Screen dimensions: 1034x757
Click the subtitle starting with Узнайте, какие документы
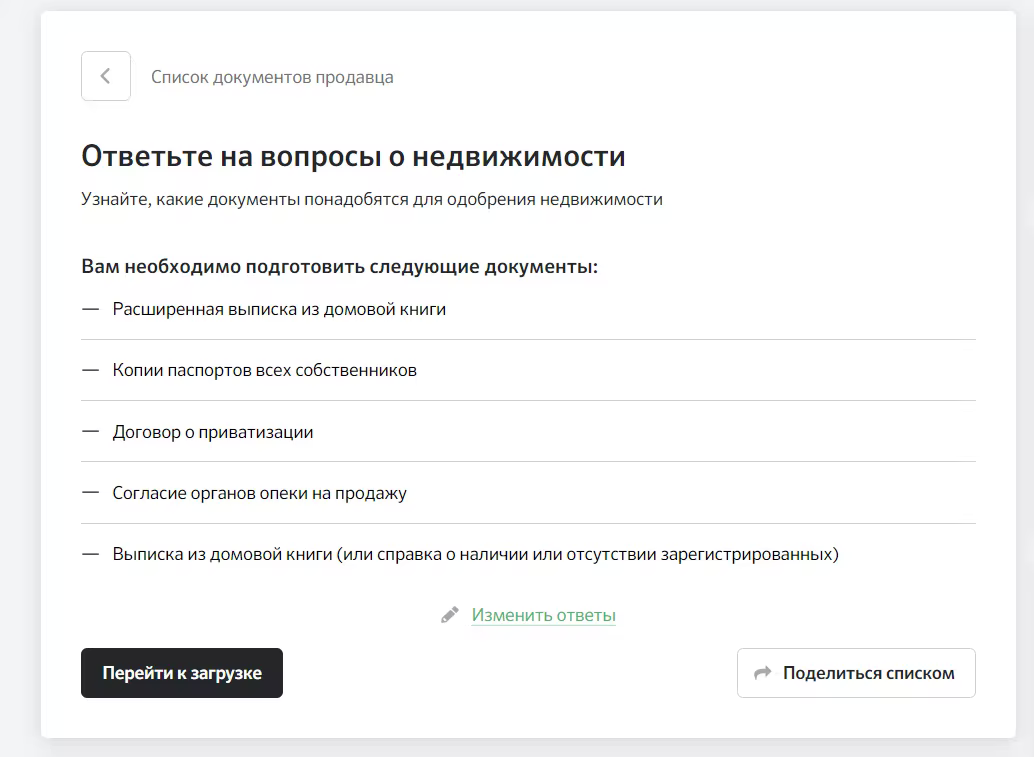(371, 199)
